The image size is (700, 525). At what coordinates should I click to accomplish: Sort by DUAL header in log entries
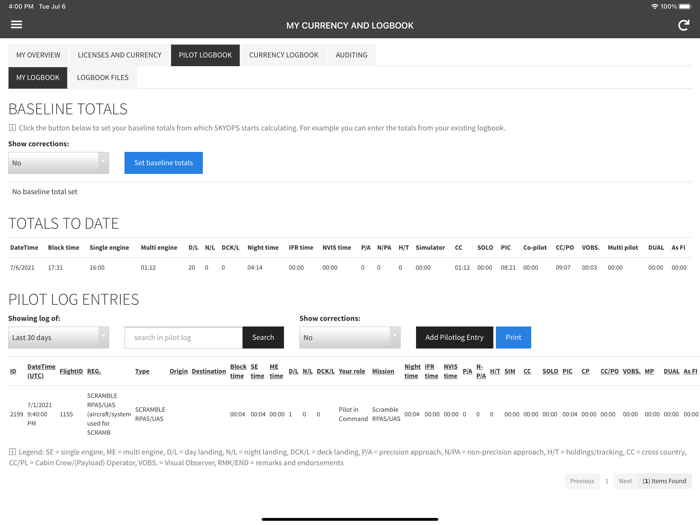[x=671, y=371]
